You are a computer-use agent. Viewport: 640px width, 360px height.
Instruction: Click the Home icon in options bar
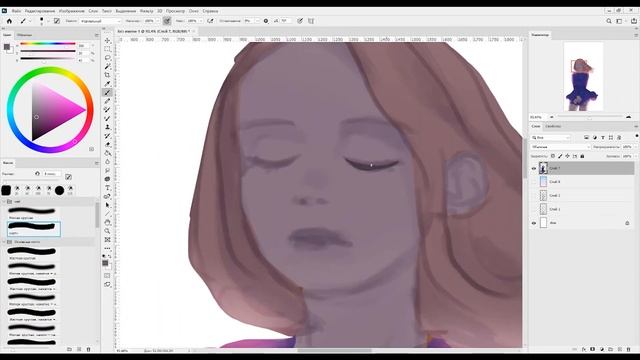click(9, 21)
